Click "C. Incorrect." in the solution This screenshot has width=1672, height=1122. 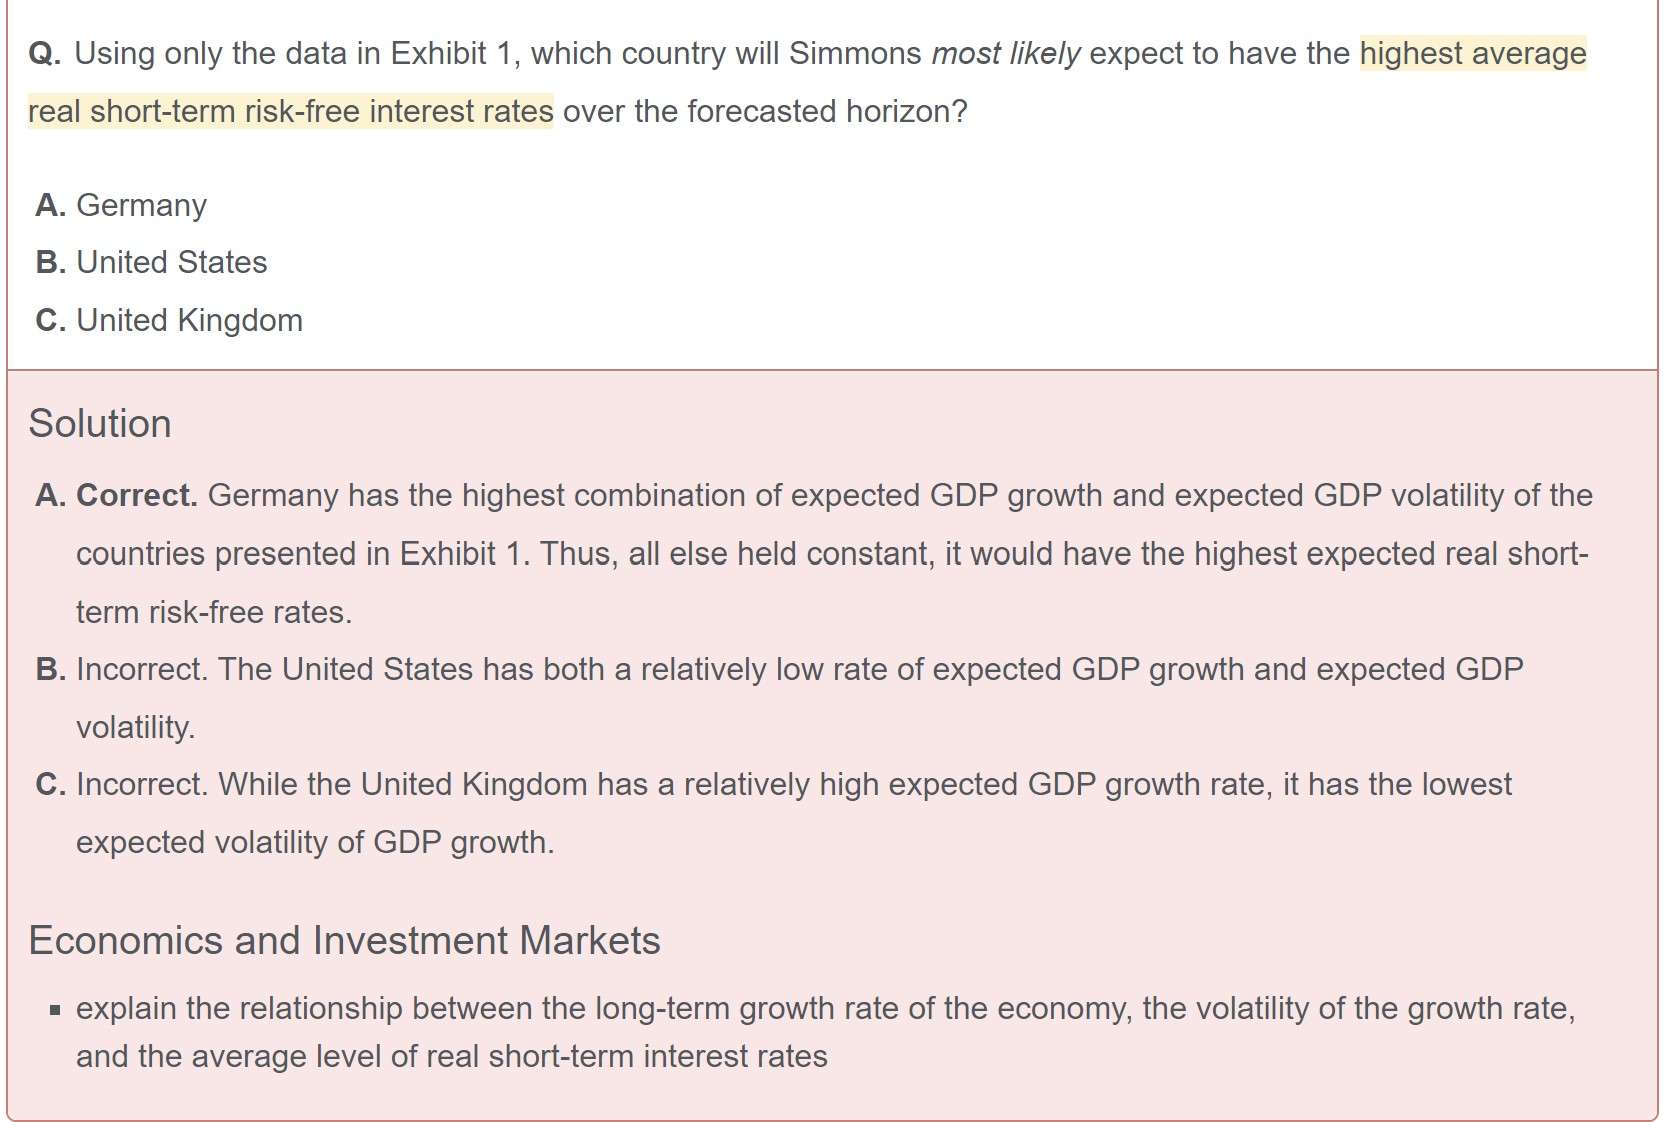122,784
